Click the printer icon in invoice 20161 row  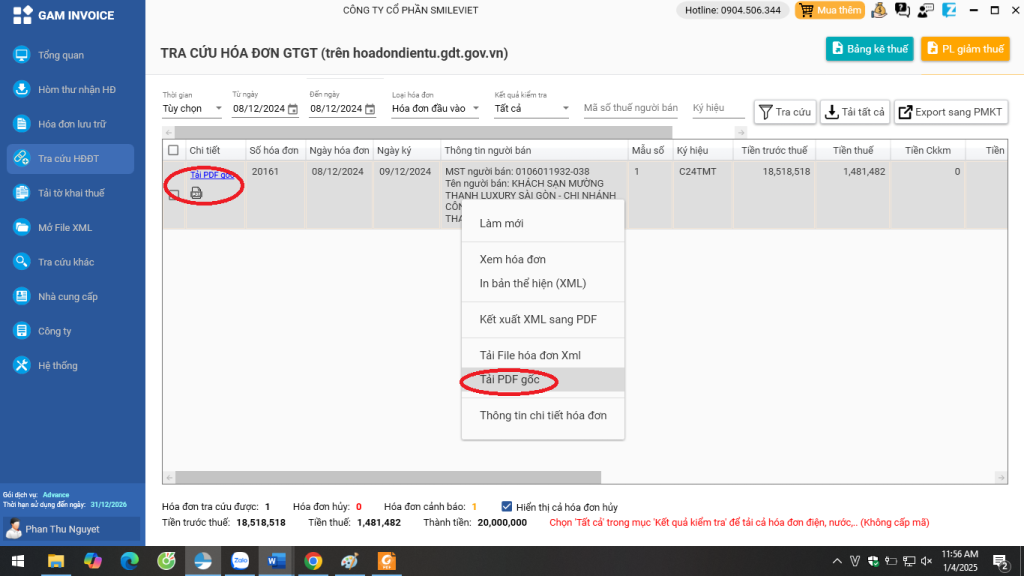(x=196, y=193)
